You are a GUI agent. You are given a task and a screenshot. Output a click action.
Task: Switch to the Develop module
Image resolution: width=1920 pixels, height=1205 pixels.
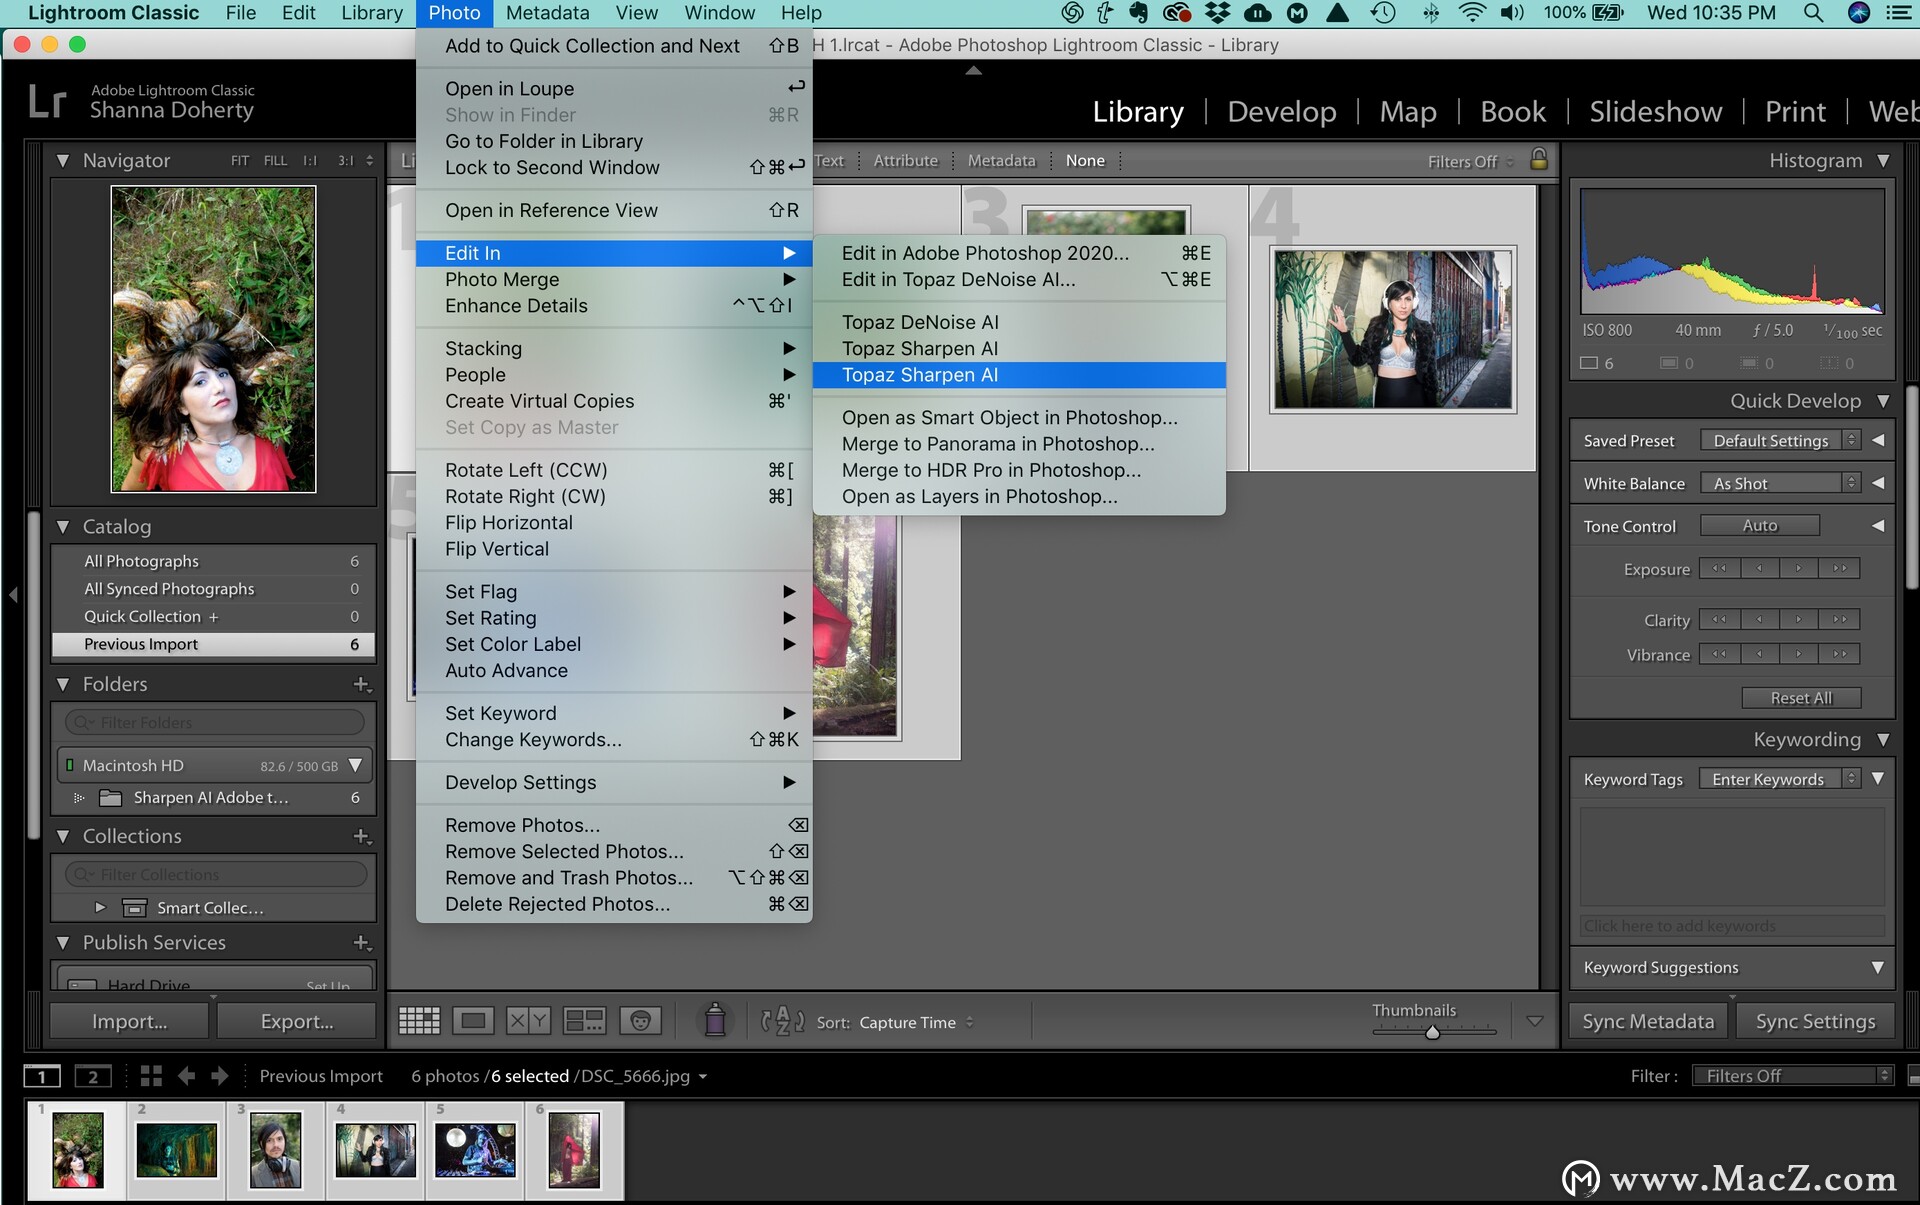tap(1282, 111)
